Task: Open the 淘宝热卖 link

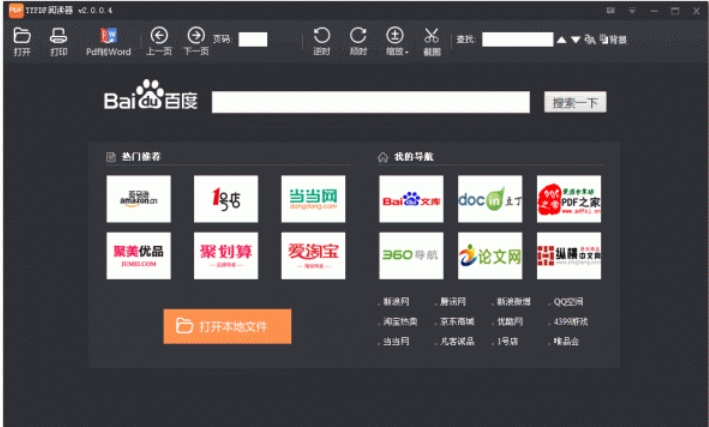Action: pos(400,322)
